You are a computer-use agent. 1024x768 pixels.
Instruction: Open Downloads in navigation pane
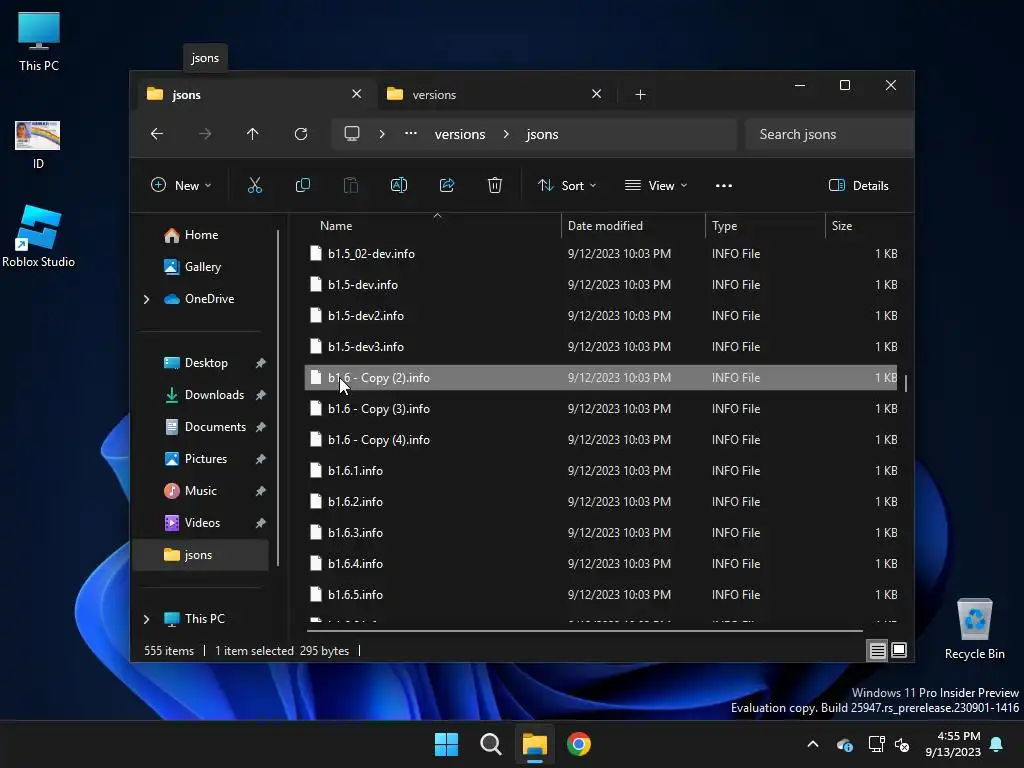pyautogui.click(x=202, y=395)
